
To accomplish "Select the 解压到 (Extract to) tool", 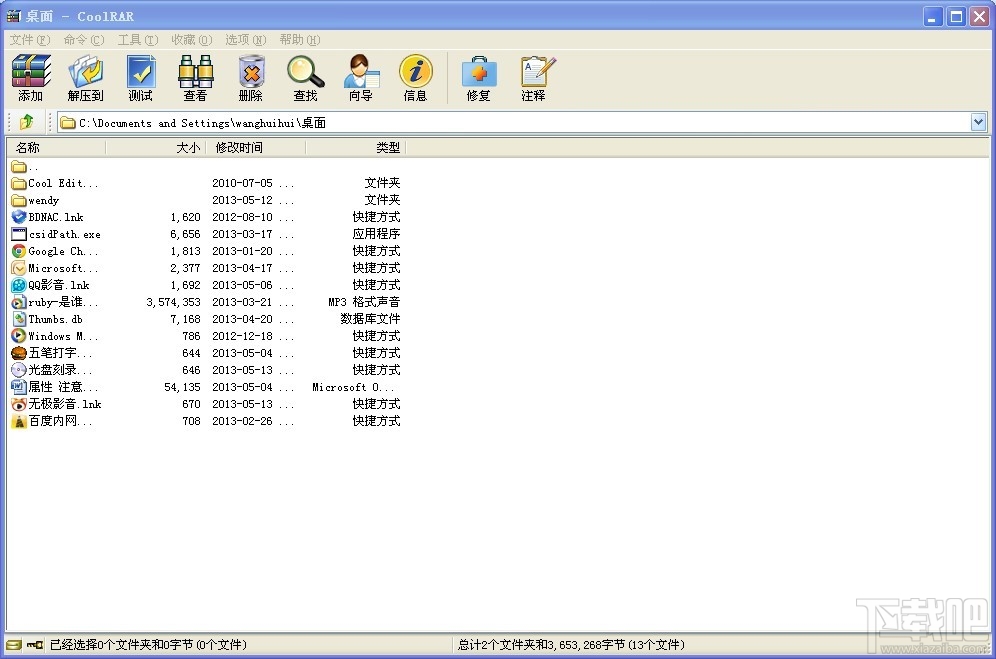I will click(x=85, y=78).
